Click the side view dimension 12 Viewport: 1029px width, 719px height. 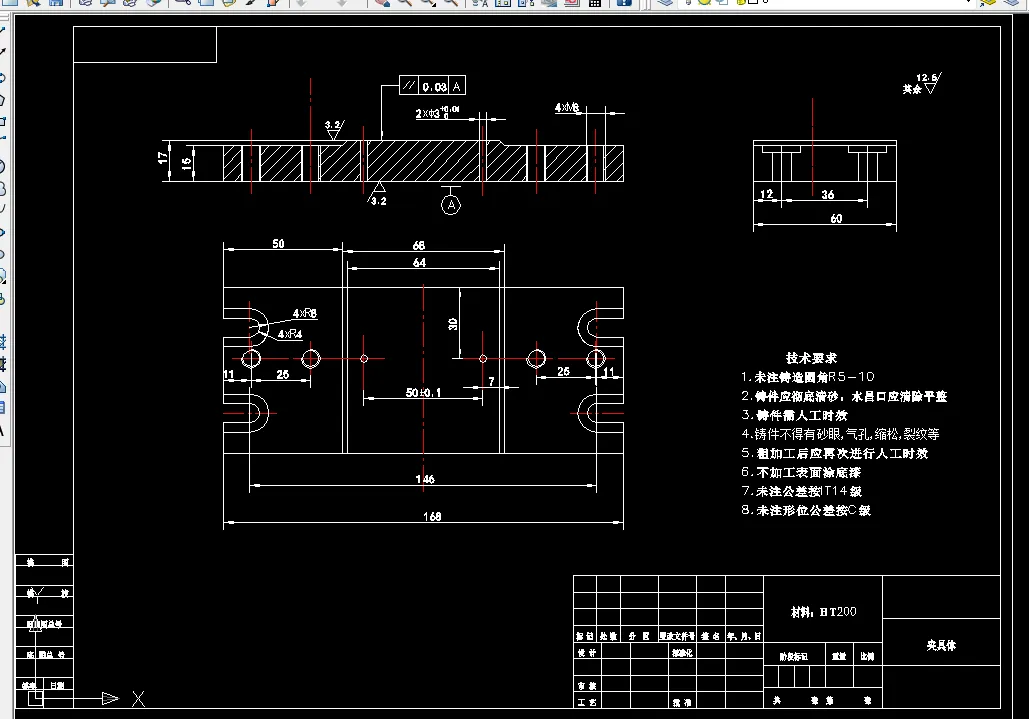(x=766, y=194)
